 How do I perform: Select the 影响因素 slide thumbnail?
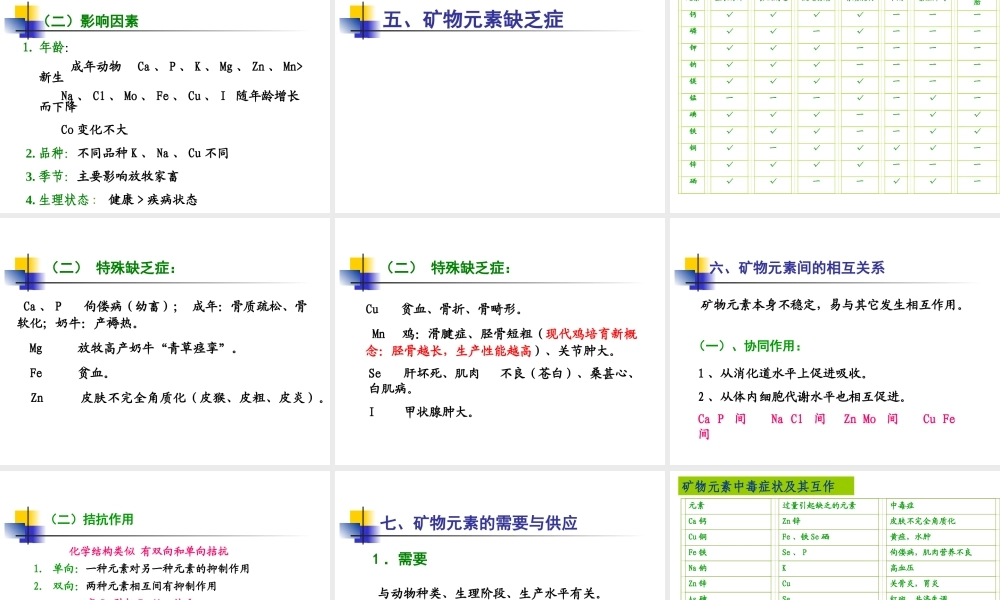click(x=165, y=106)
